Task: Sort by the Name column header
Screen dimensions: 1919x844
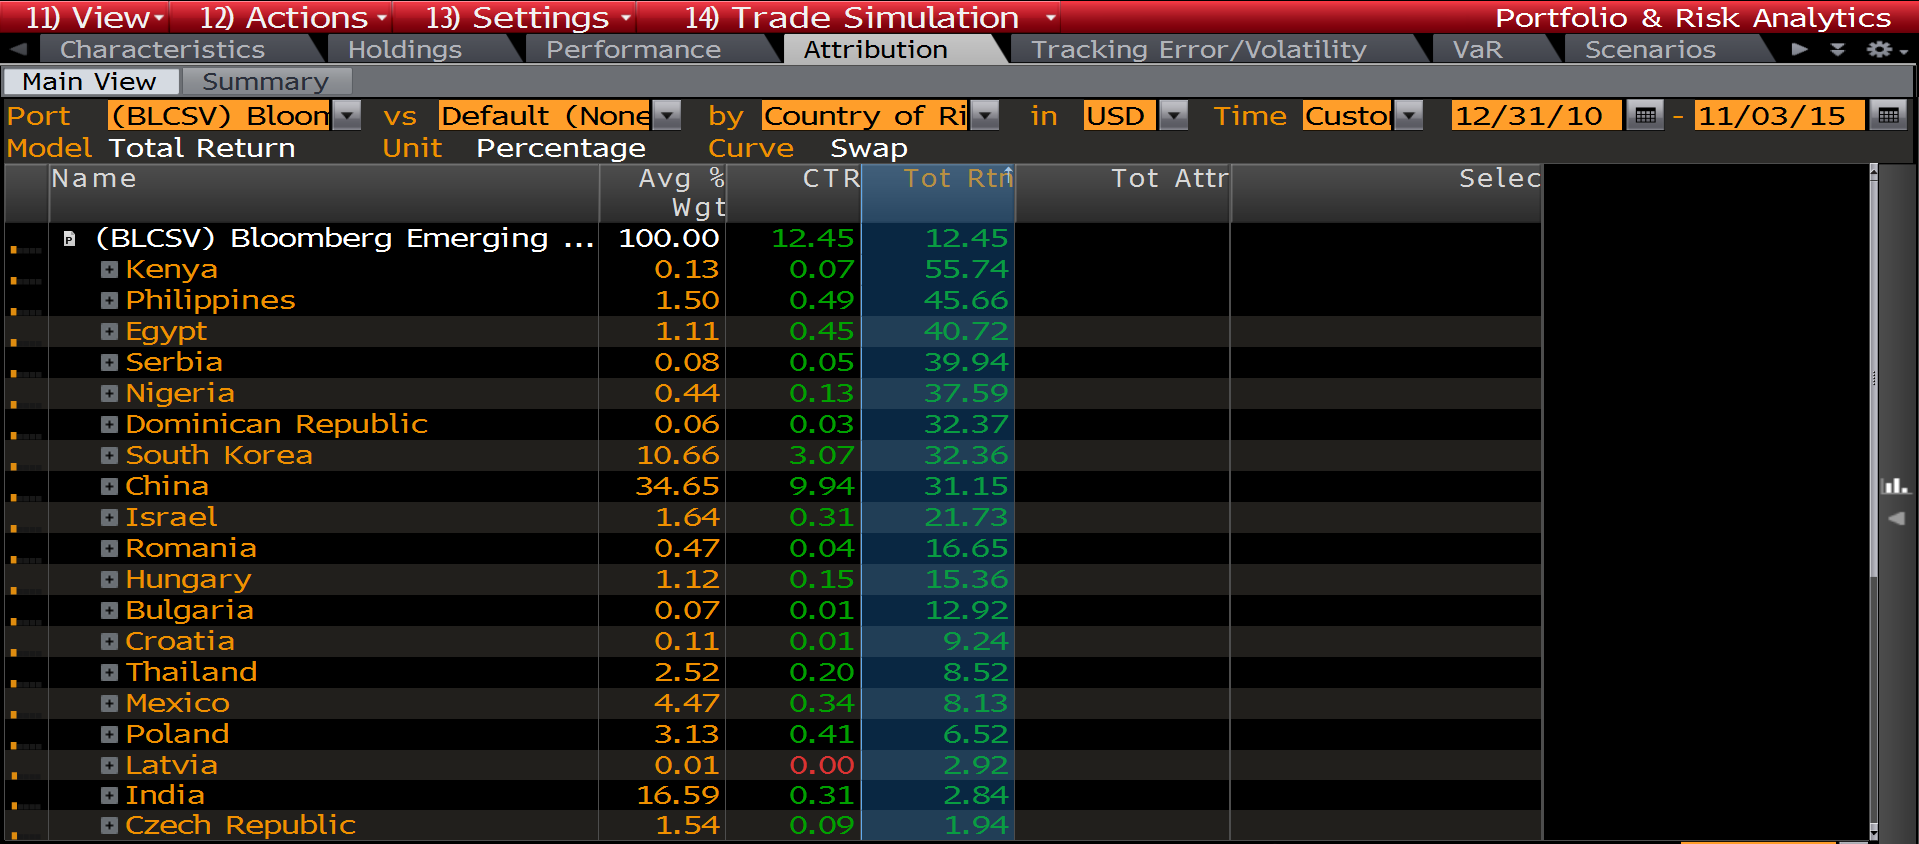Action: pyautogui.click(x=324, y=193)
